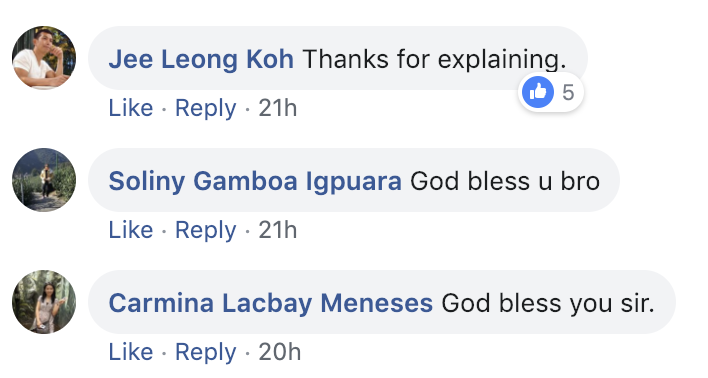
Task: Open the 20h timestamp link
Action: (x=279, y=352)
